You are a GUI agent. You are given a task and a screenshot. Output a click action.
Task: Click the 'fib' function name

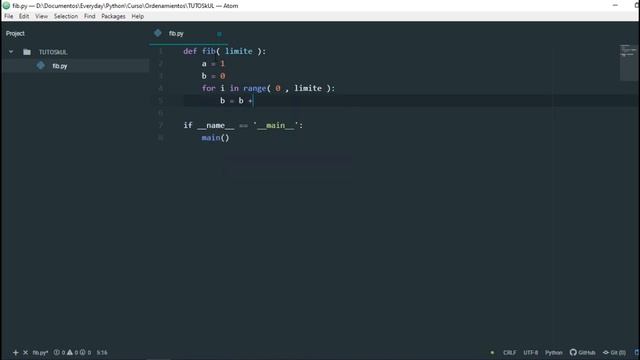tap(208, 51)
